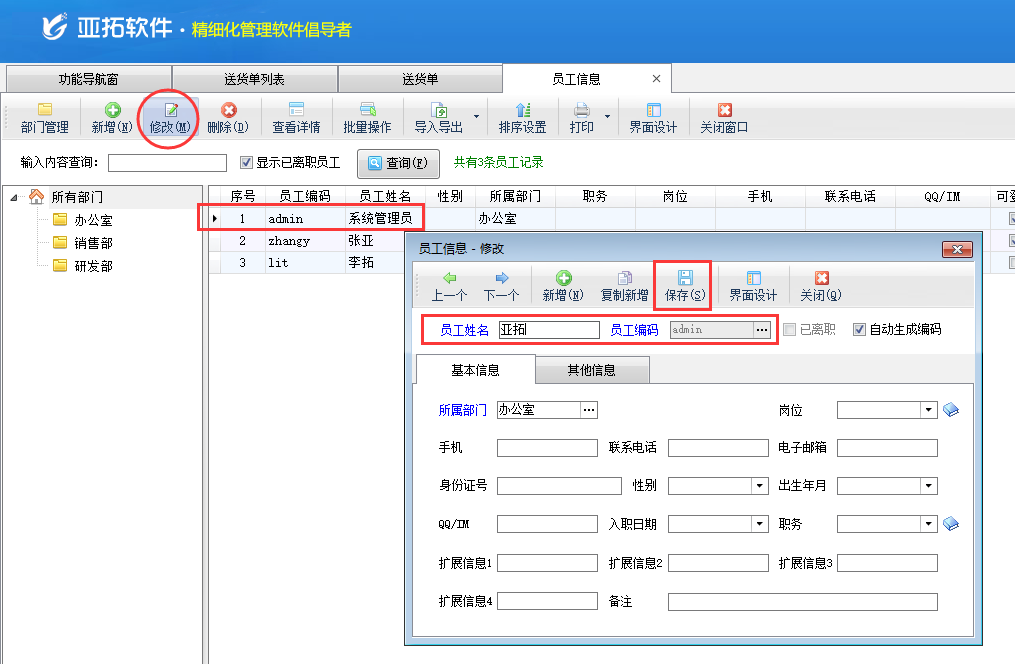Expand the 入职日期 date dropdown
1015x664 pixels.
click(x=758, y=523)
